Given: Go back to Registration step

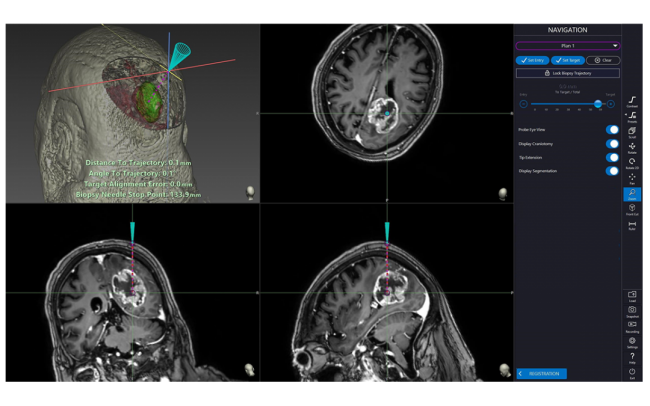Looking at the screenshot, I should pyautogui.click(x=541, y=373).
